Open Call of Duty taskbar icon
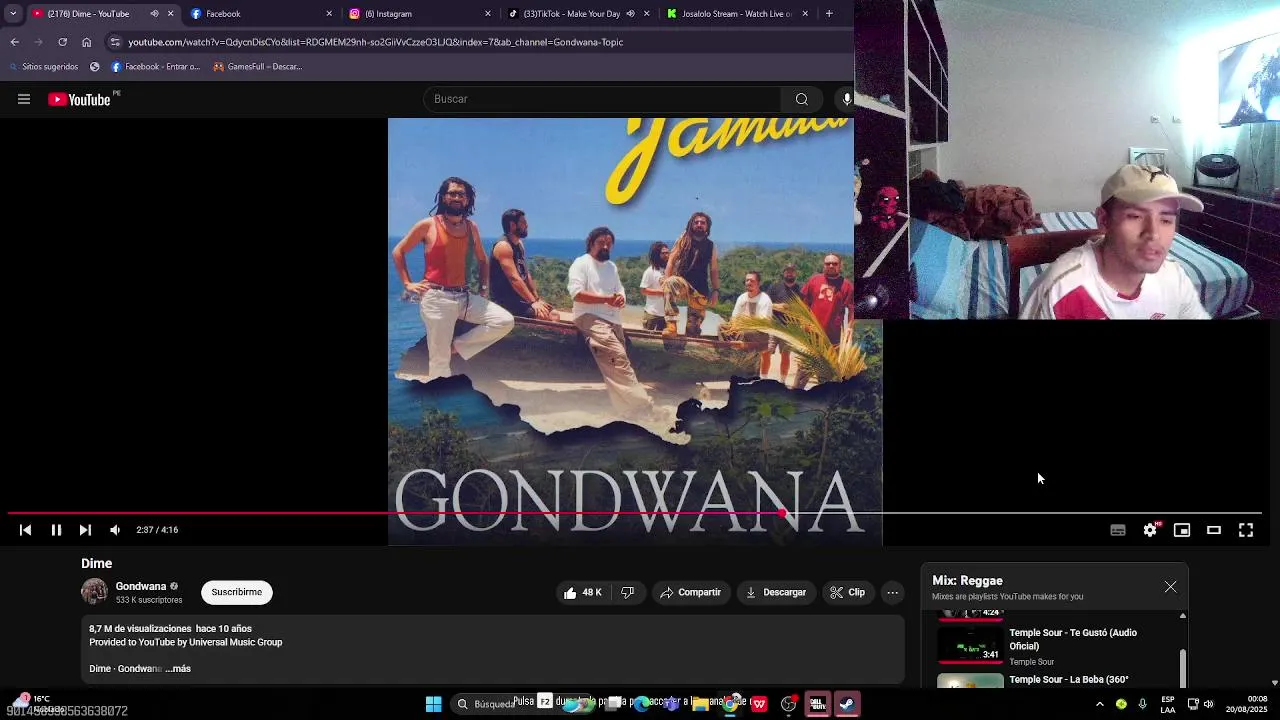The width and height of the screenshot is (1280, 720). [817, 704]
